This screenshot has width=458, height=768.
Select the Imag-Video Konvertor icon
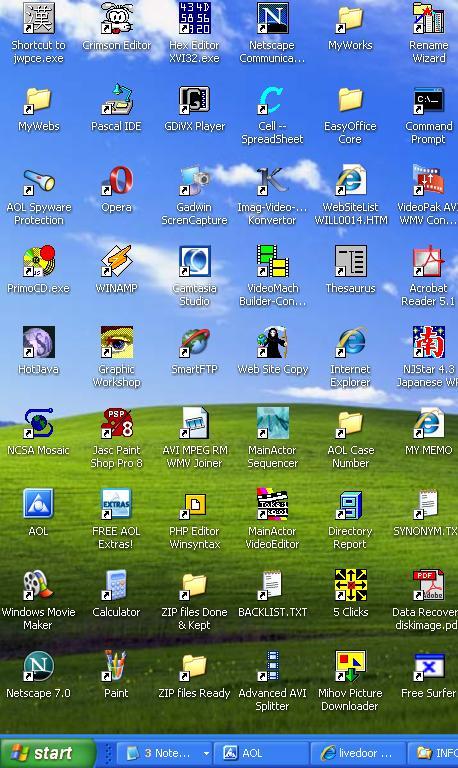(x=272, y=181)
